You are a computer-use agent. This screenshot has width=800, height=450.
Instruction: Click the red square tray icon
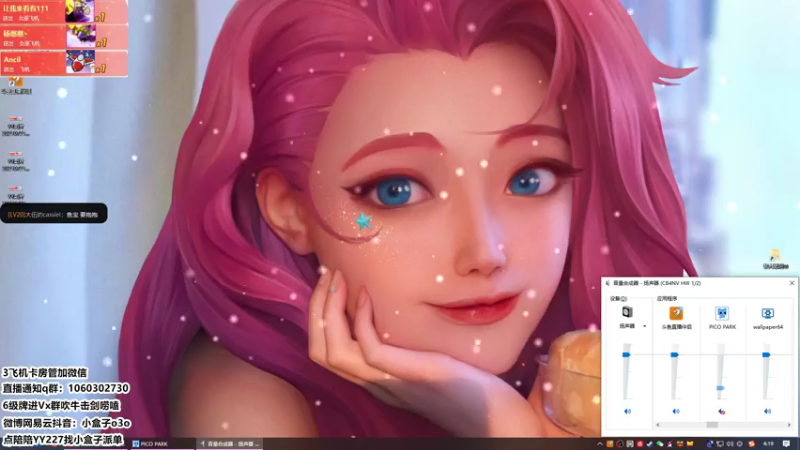click(640, 444)
